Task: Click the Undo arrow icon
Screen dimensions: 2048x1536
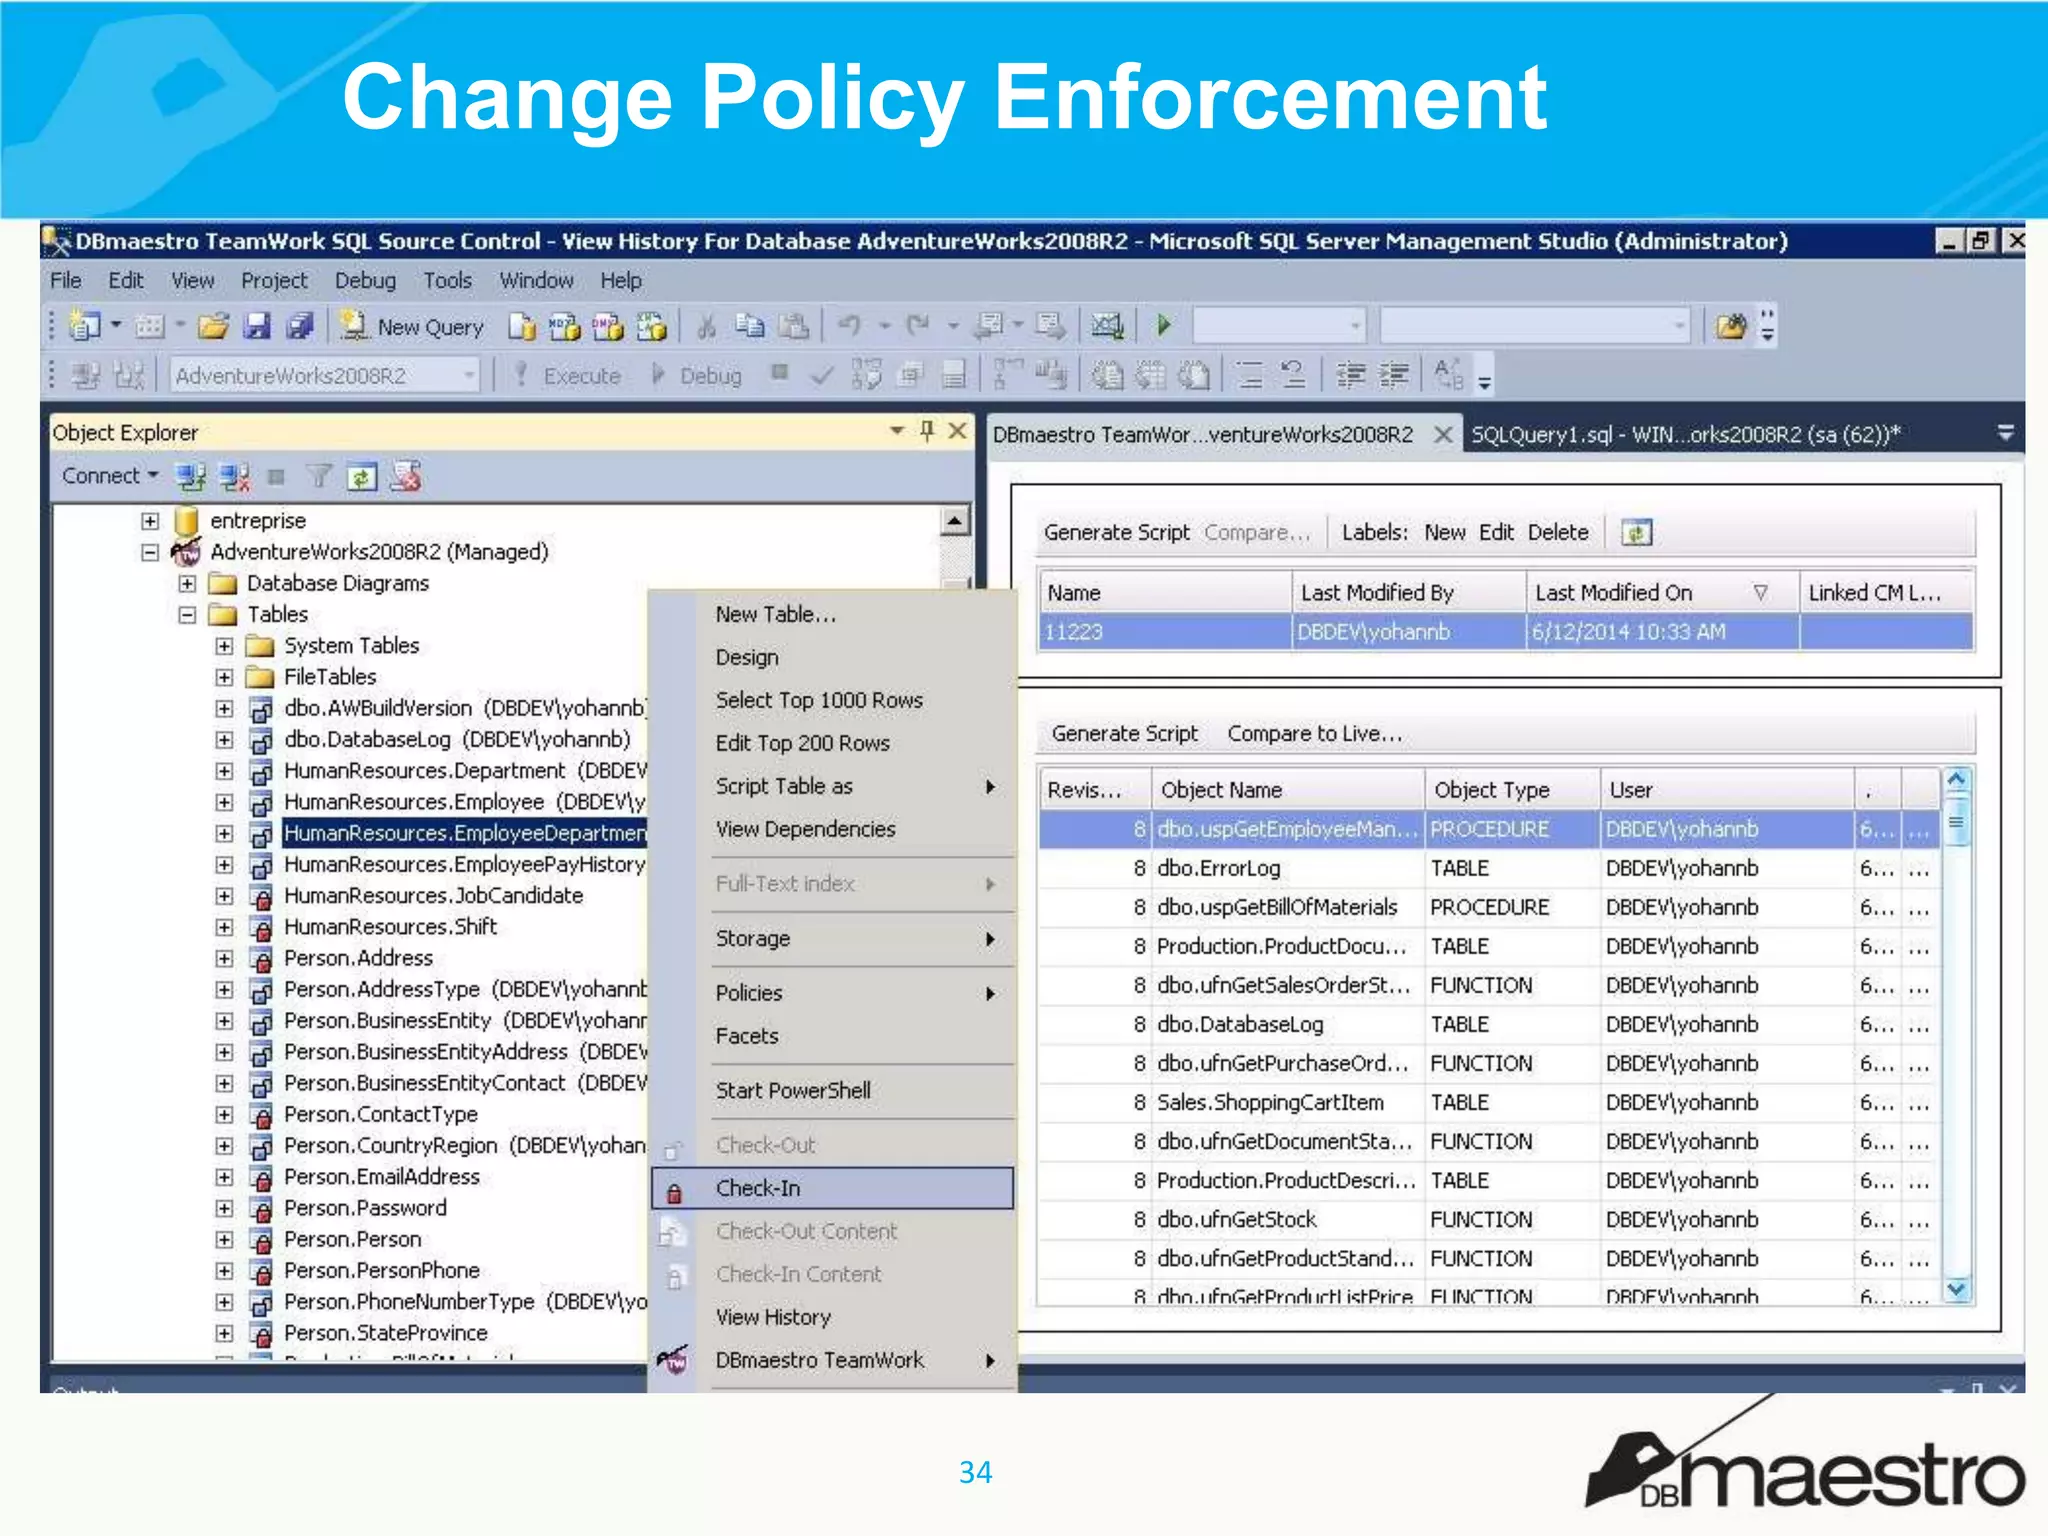Action: pyautogui.click(x=850, y=326)
